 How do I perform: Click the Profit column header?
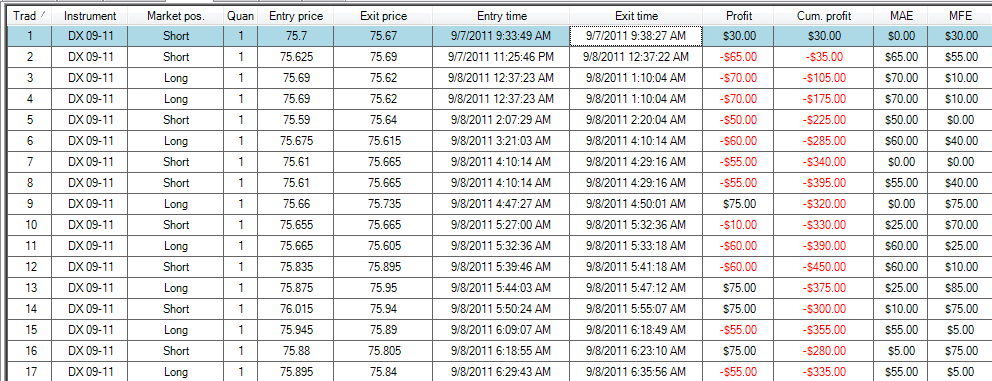tap(738, 16)
